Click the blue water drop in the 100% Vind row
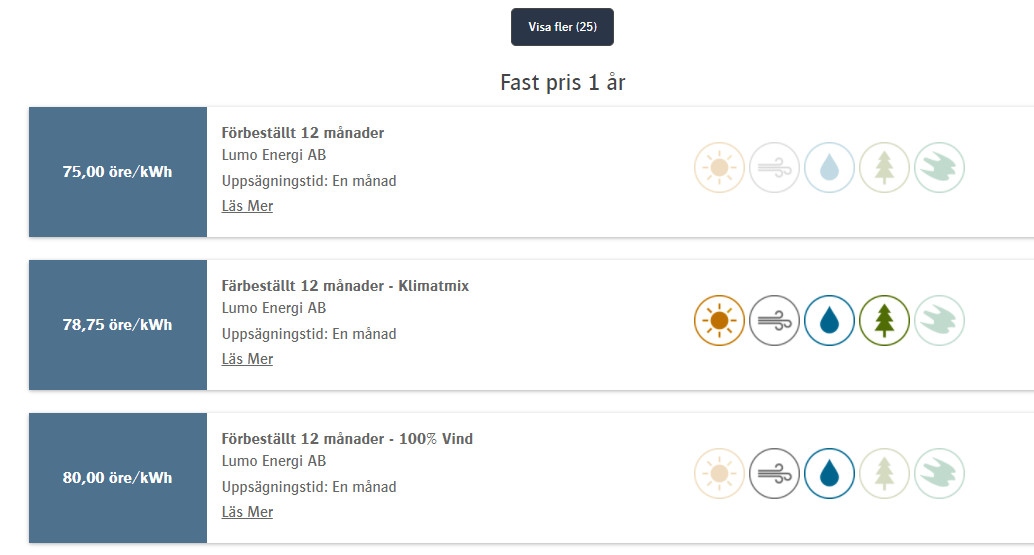The image size is (1034, 555). coord(829,474)
